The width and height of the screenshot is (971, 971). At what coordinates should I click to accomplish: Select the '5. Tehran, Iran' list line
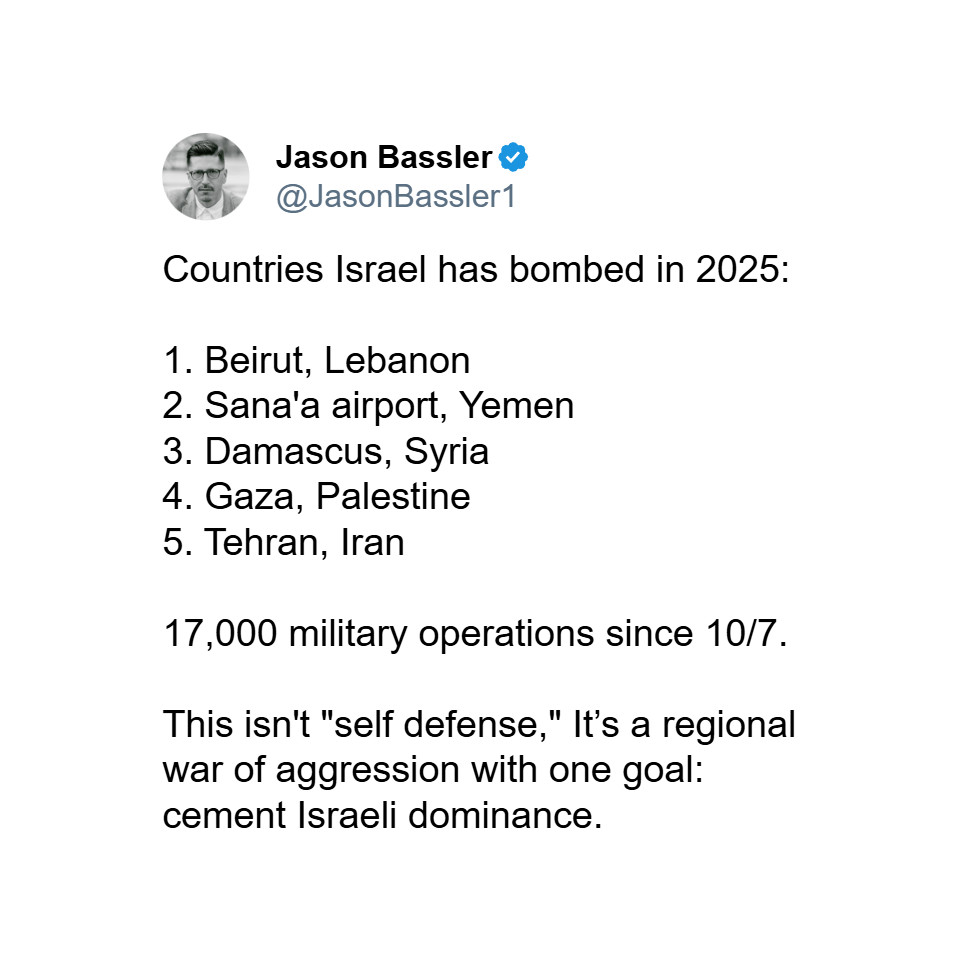click(x=284, y=542)
